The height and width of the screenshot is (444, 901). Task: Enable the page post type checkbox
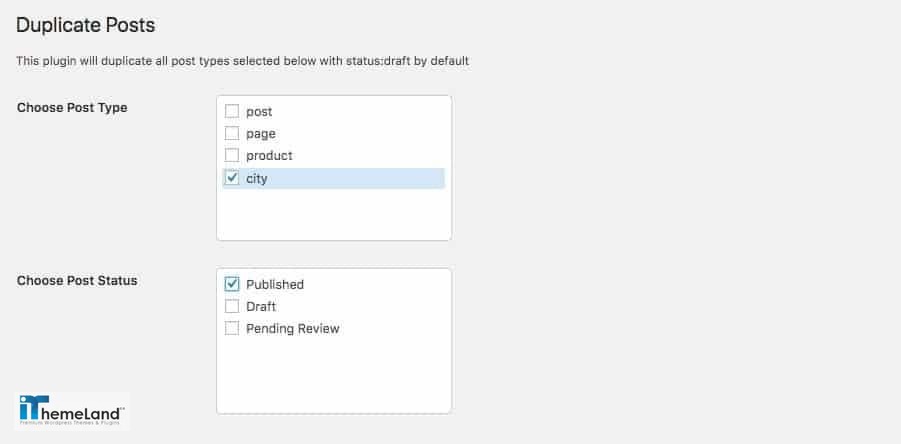pos(232,133)
